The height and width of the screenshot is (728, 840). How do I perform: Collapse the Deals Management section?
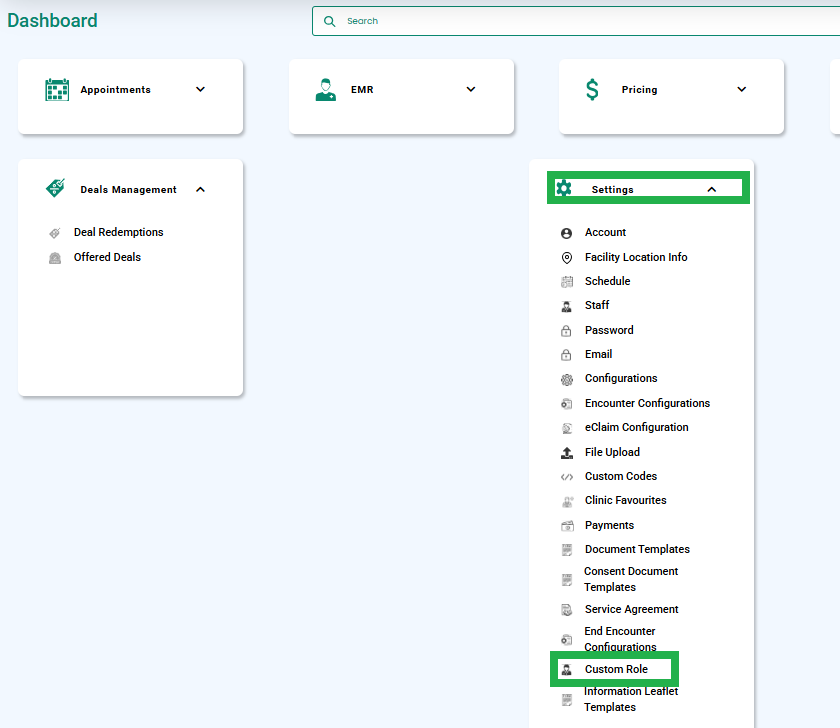click(200, 190)
